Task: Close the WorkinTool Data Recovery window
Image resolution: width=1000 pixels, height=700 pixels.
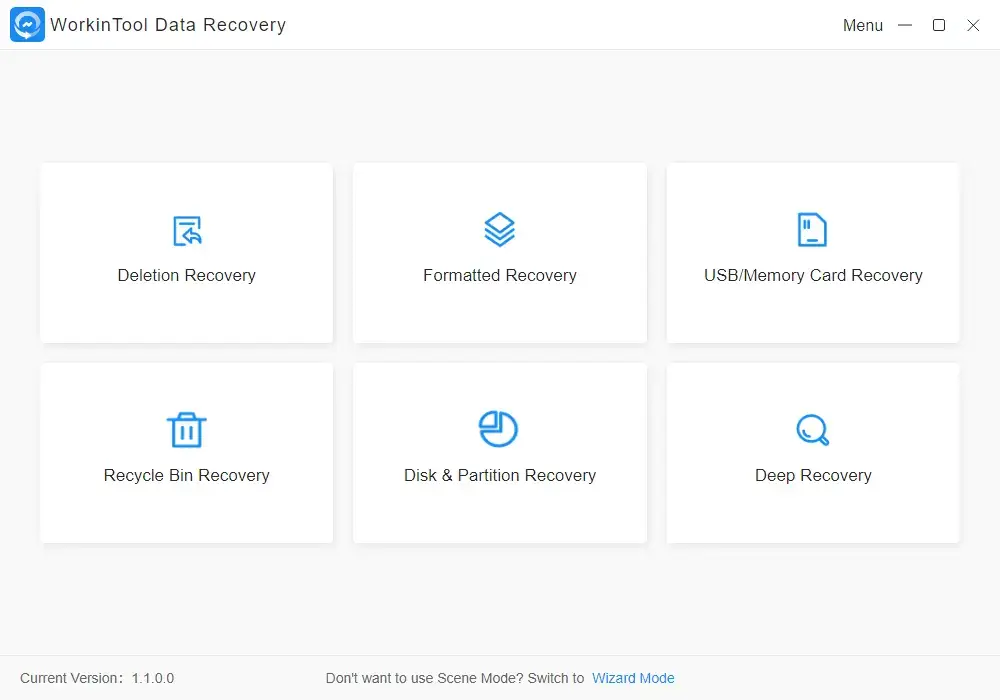Action: 973,25
